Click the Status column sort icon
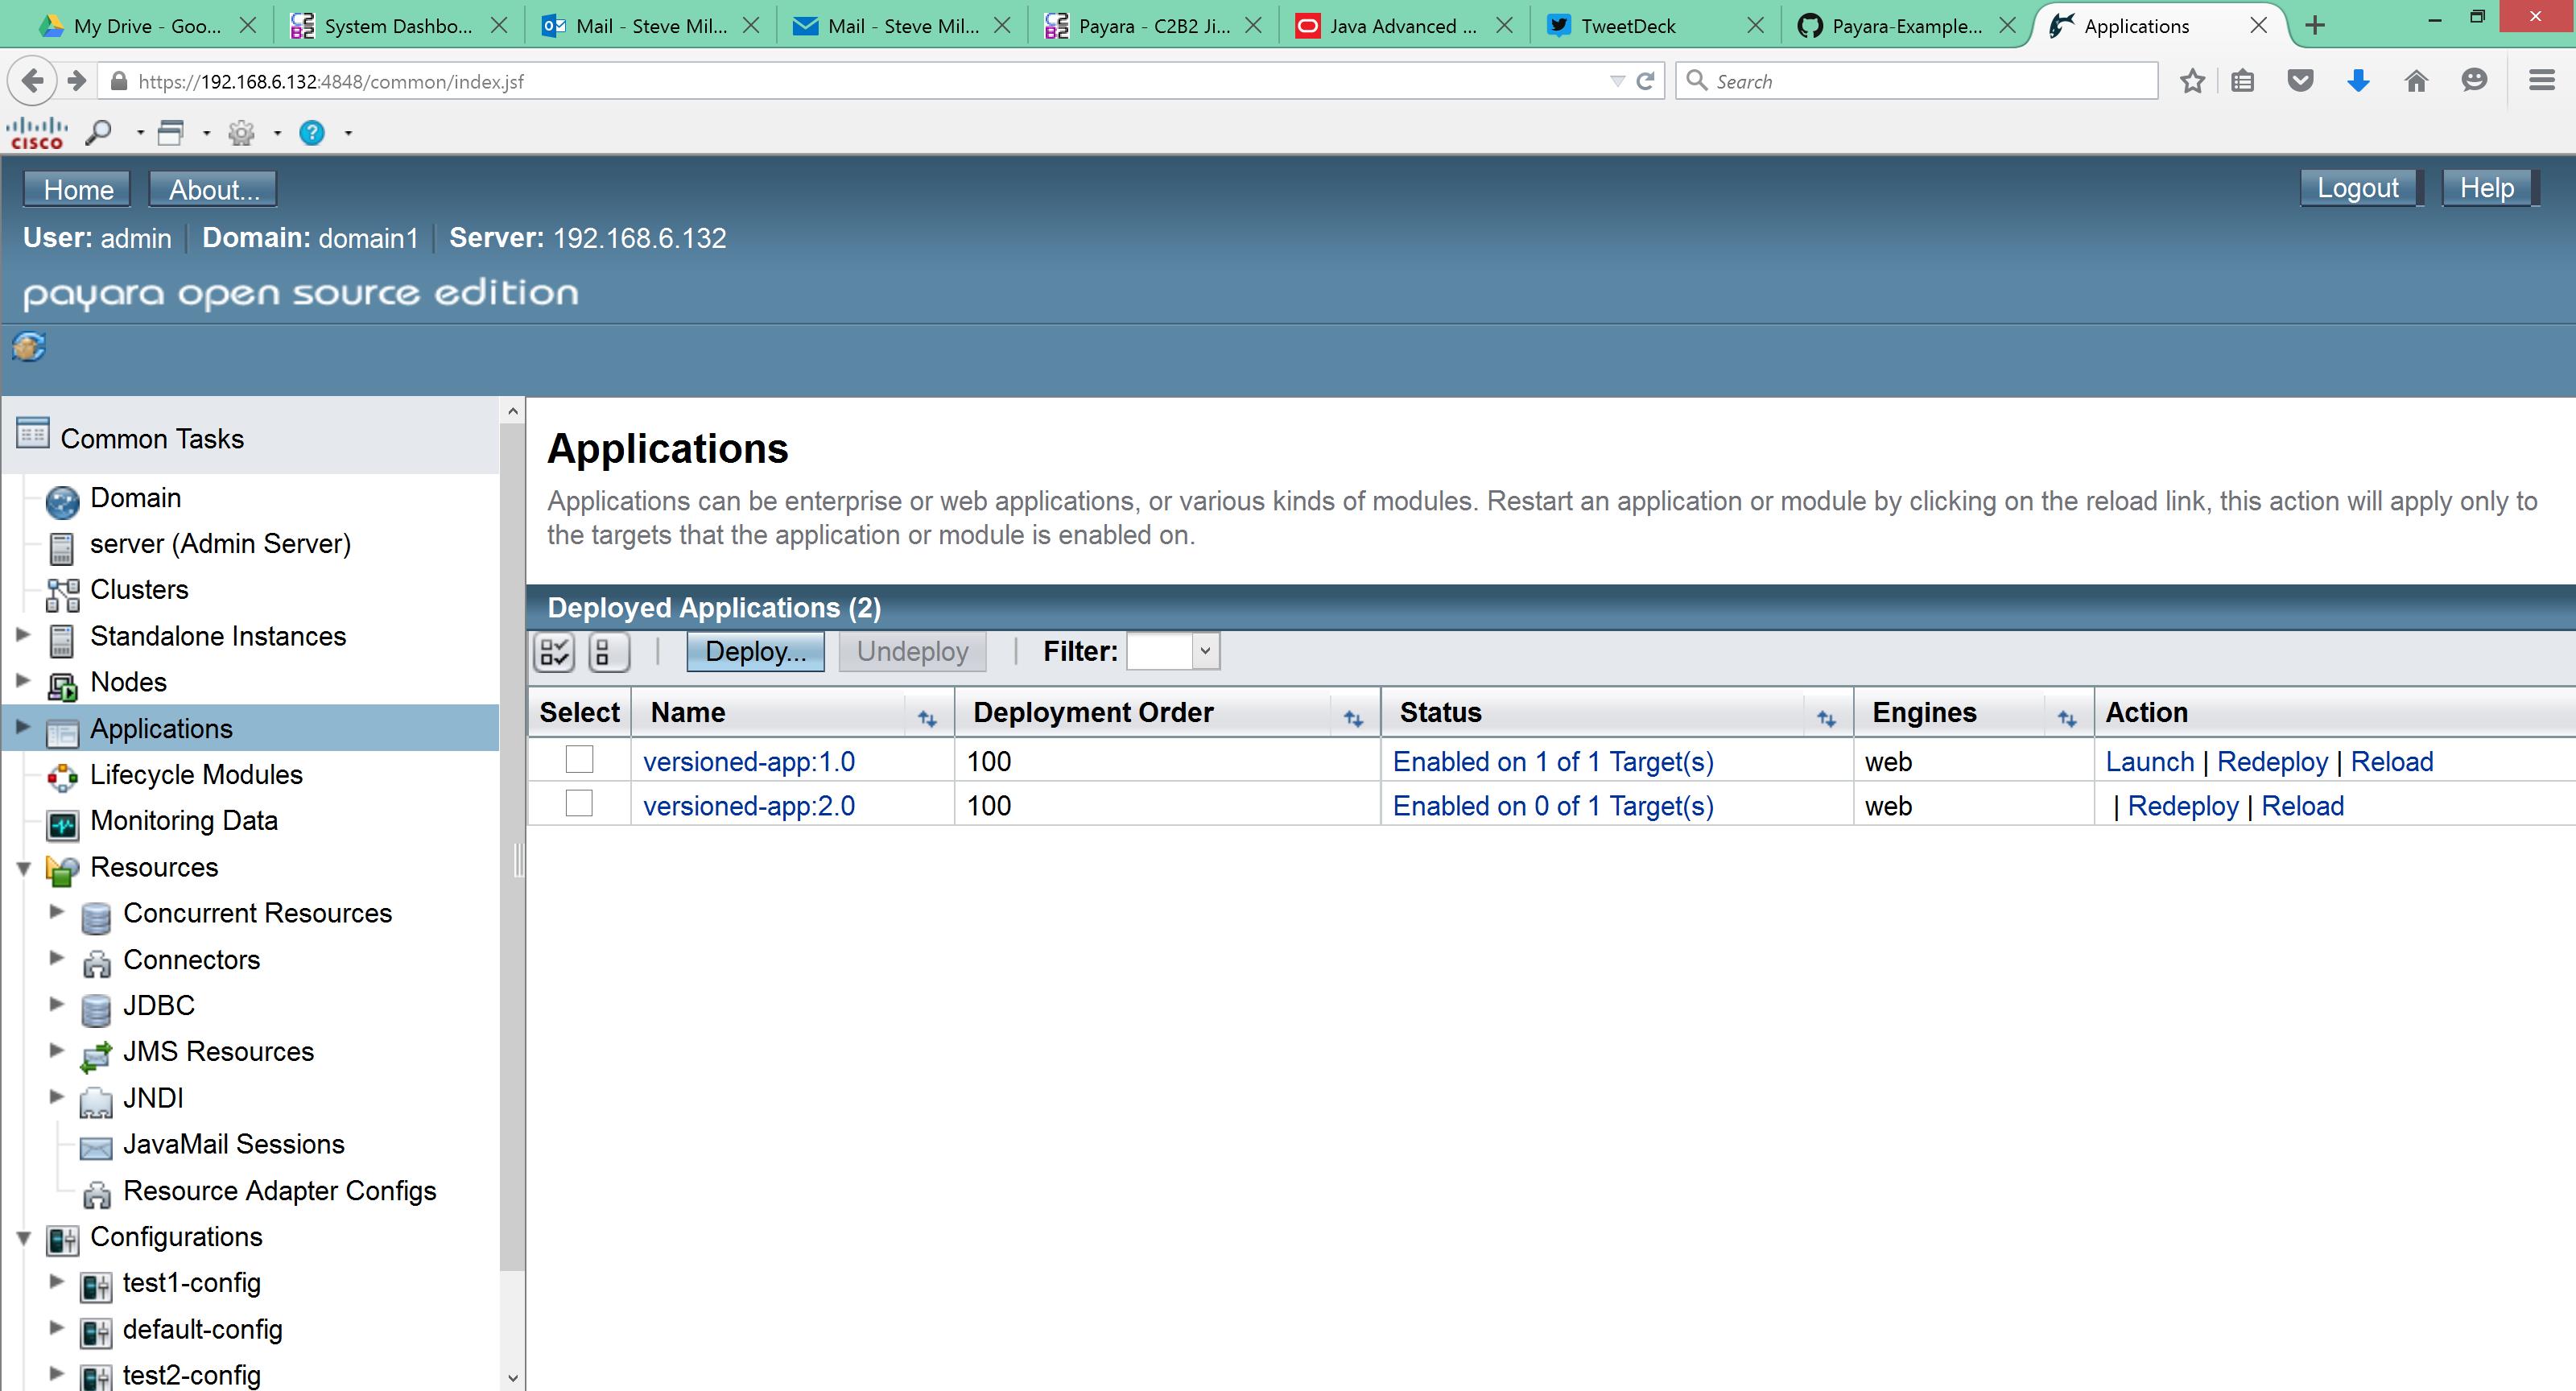The width and height of the screenshot is (2576, 1391). click(1826, 718)
